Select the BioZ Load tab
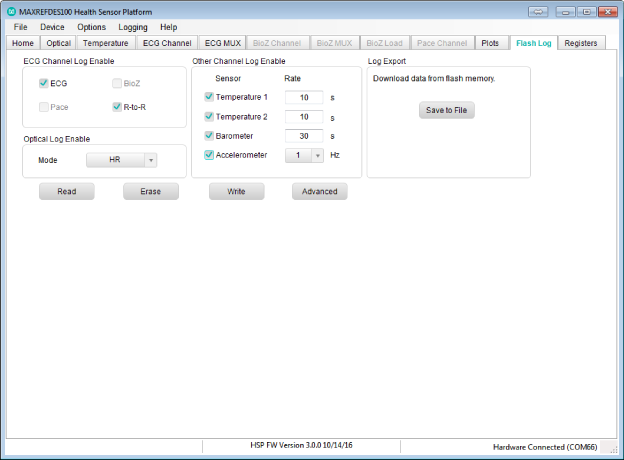Viewport: 624px width, 460px height. tap(384, 43)
